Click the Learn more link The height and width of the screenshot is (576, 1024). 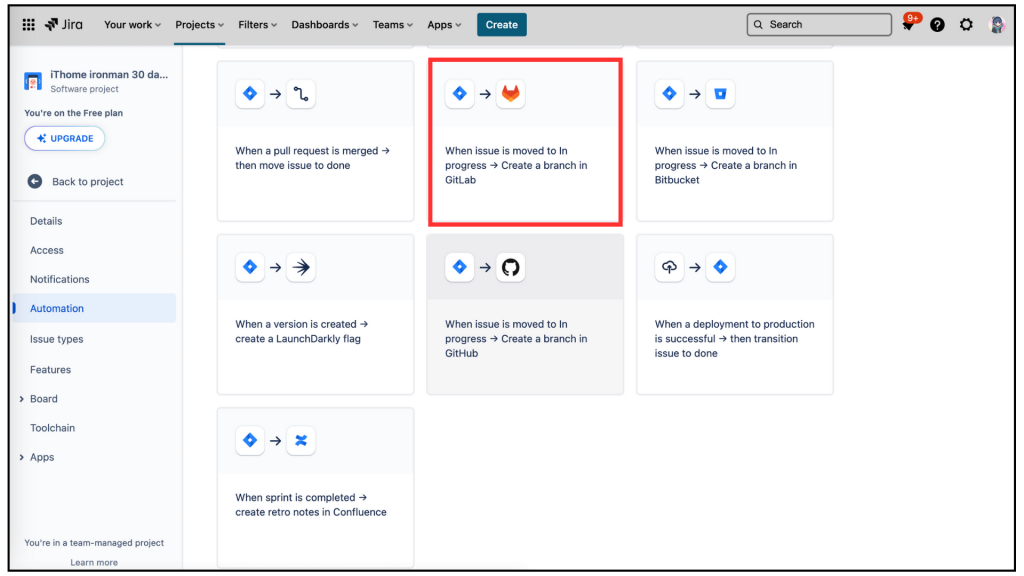[94, 562]
